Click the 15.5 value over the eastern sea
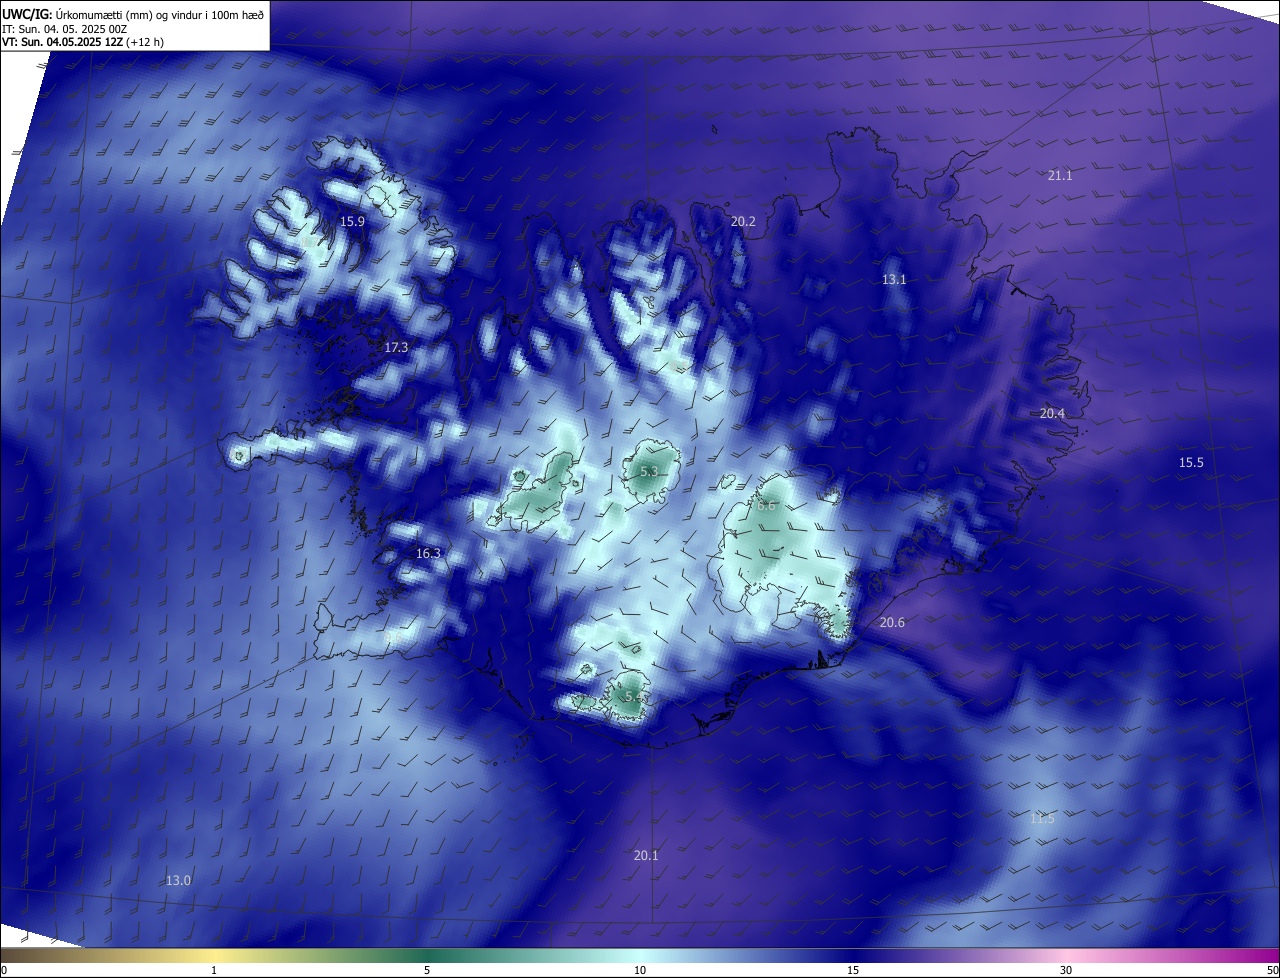 click(1191, 462)
